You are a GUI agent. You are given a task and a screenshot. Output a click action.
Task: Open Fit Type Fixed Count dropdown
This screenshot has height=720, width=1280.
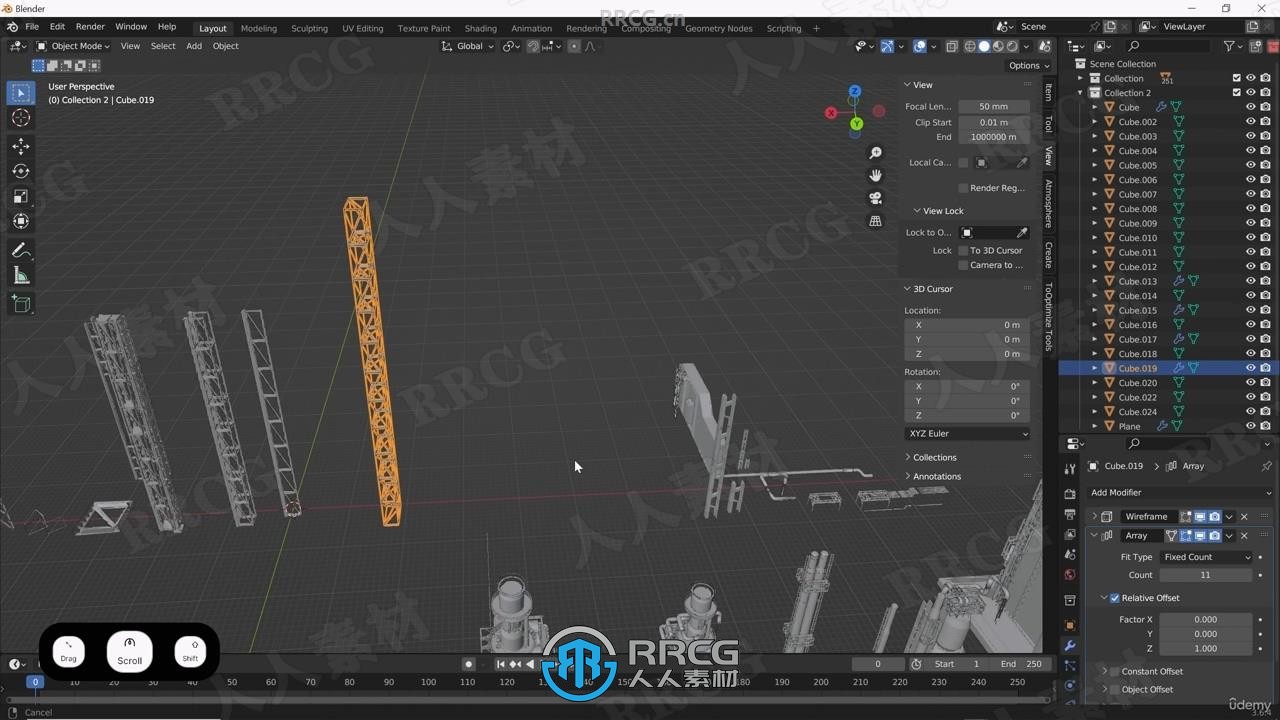pos(1206,557)
